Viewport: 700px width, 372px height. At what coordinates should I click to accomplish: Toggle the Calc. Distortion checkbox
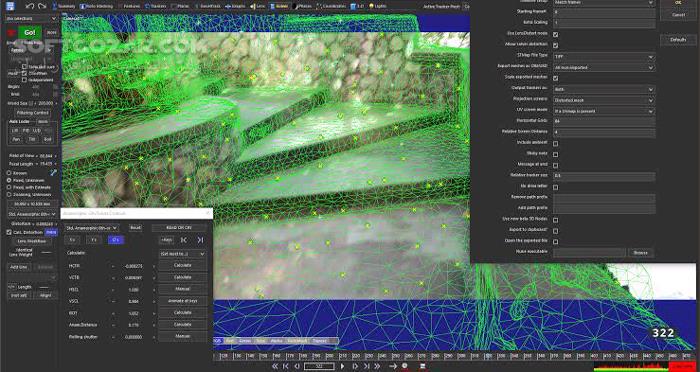click(9, 232)
